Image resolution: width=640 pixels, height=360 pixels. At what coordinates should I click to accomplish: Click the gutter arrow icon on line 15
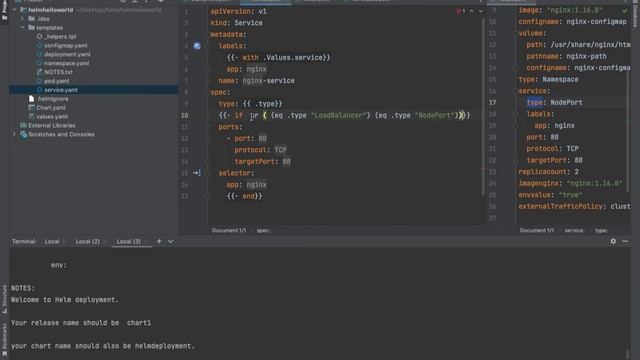197,173
